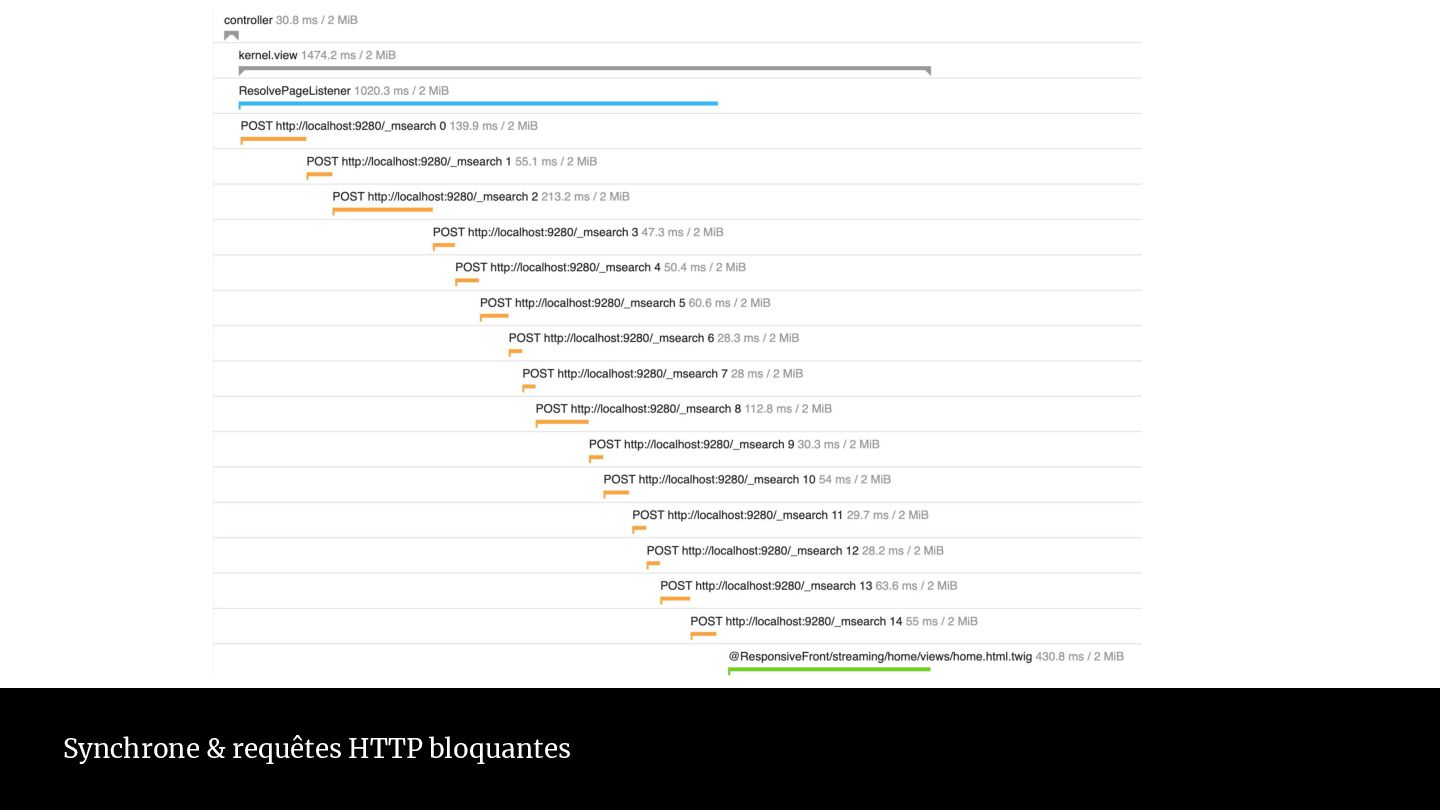Image resolution: width=1440 pixels, height=810 pixels.
Task: Select the orange _msearch 8 request bar
Action: pyautogui.click(x=561, y=422)
